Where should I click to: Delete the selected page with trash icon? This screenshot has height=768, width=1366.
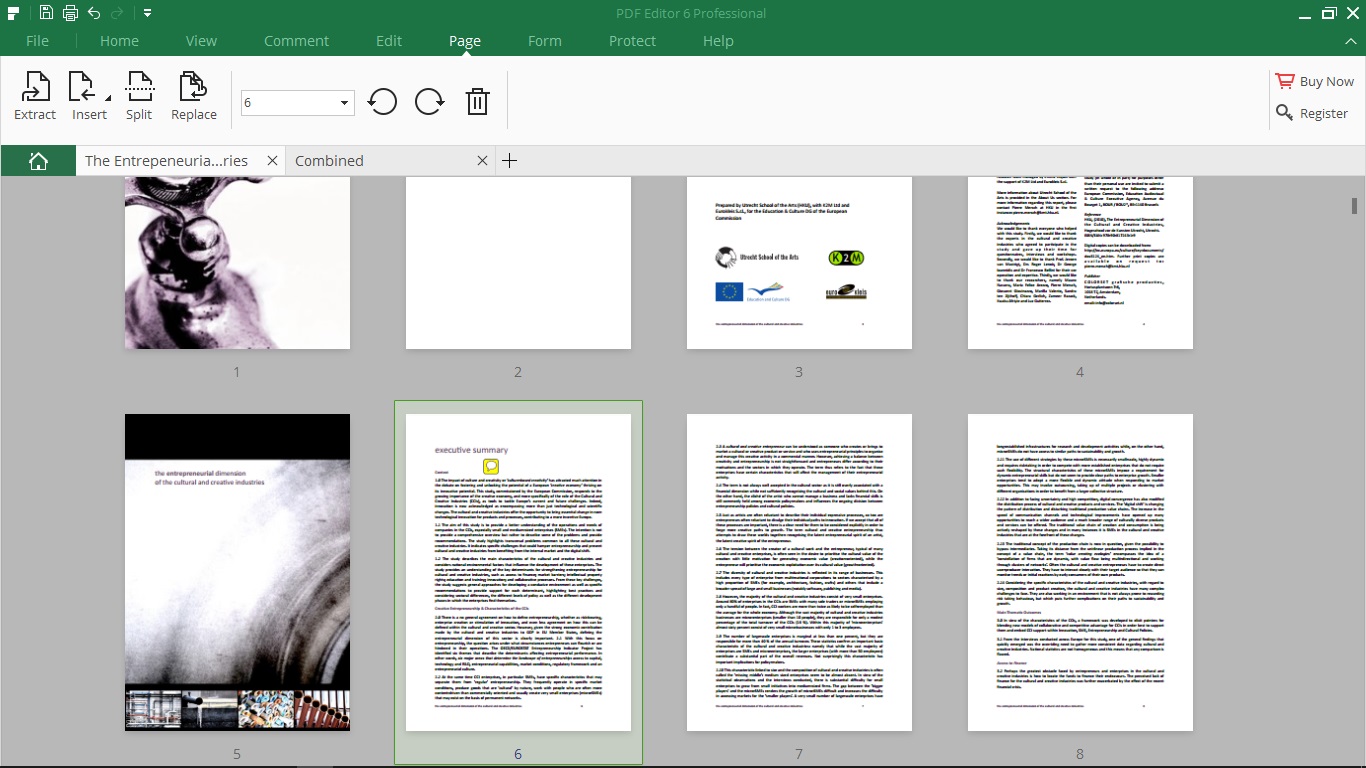(x=477, y=101)
